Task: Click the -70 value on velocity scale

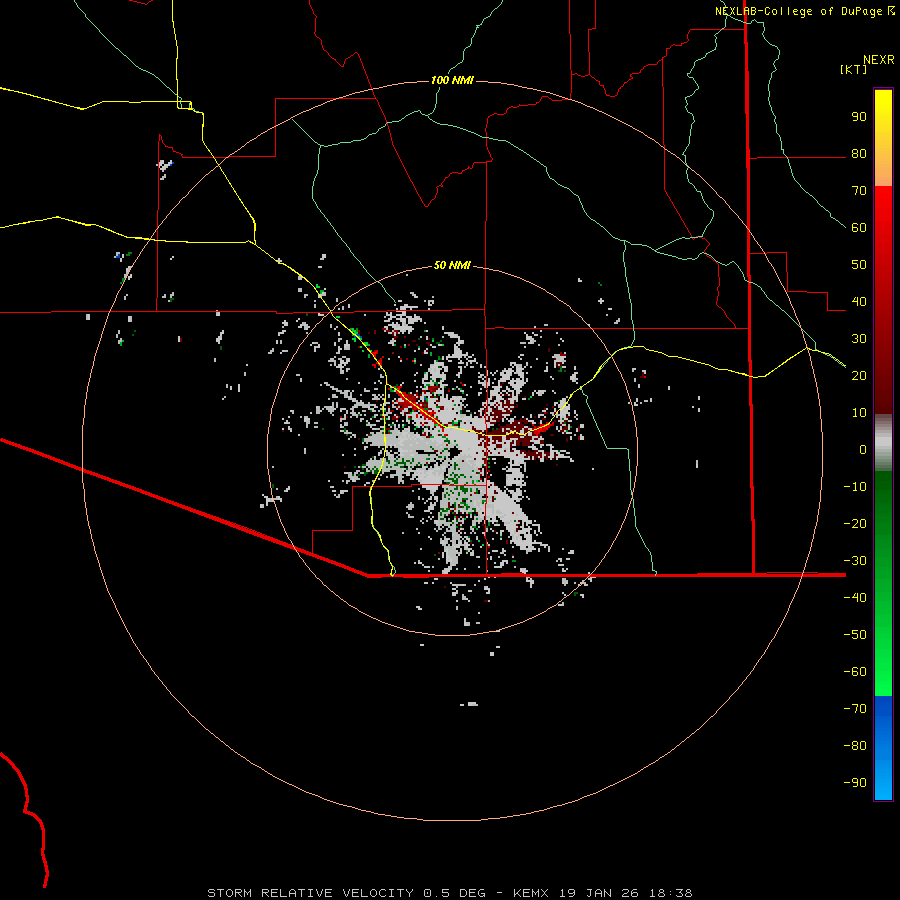Action: [855, 709]
